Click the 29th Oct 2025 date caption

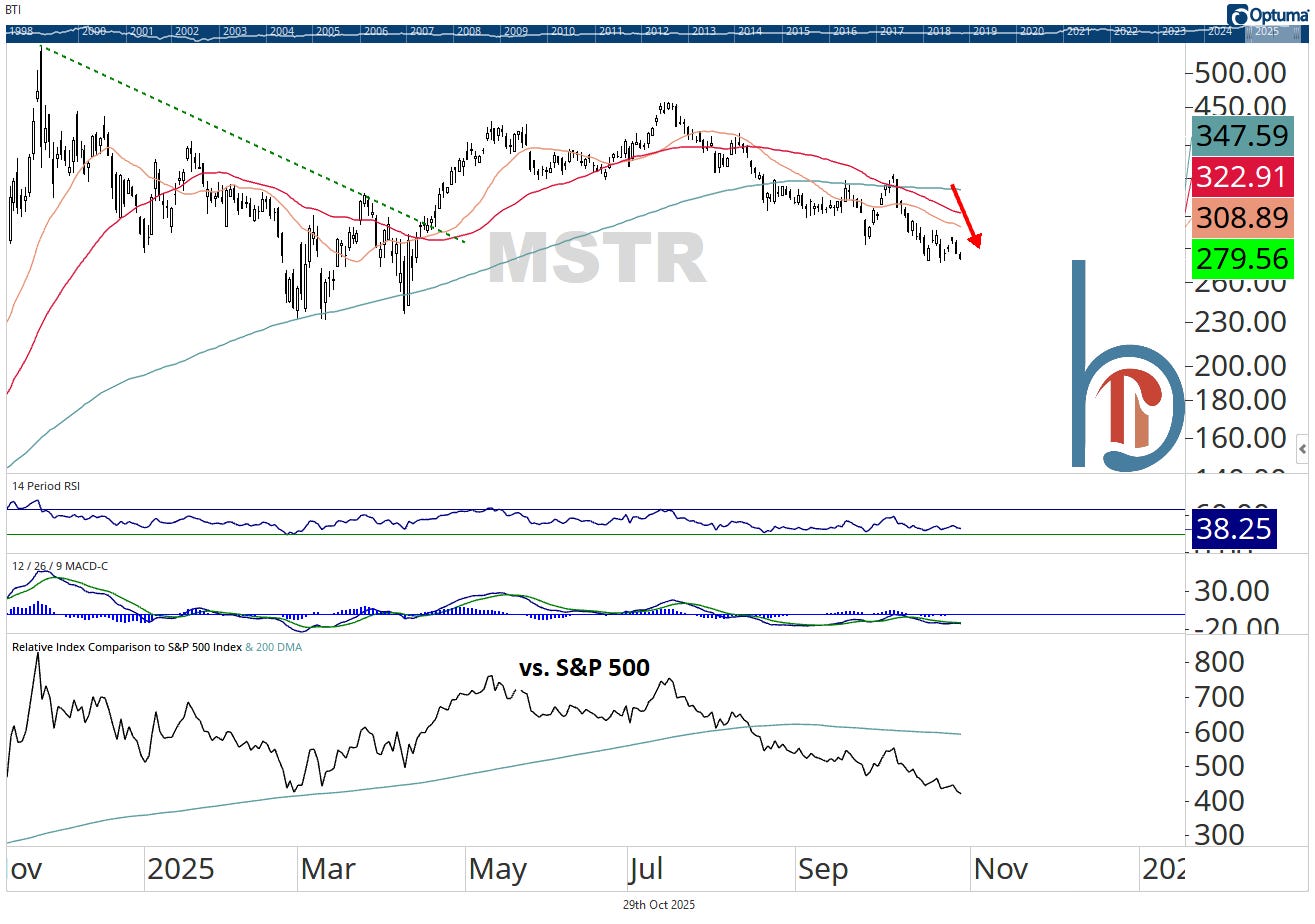(x=657, y=904)
